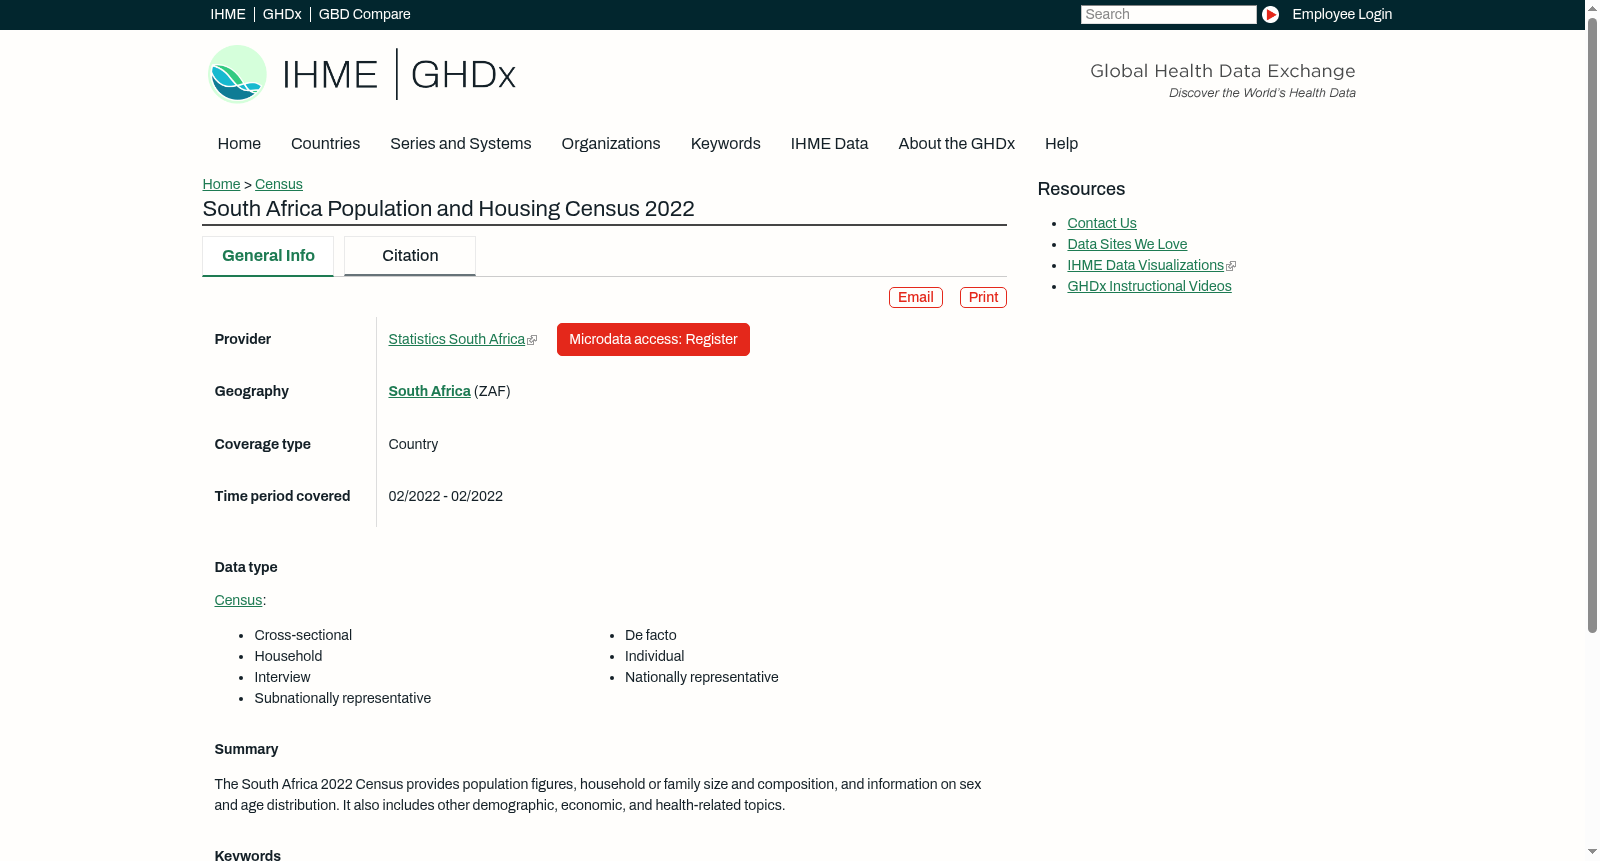Open the GHDx Instructional Videos link
Screen dimensions: 1600x861
[1149, 286]
